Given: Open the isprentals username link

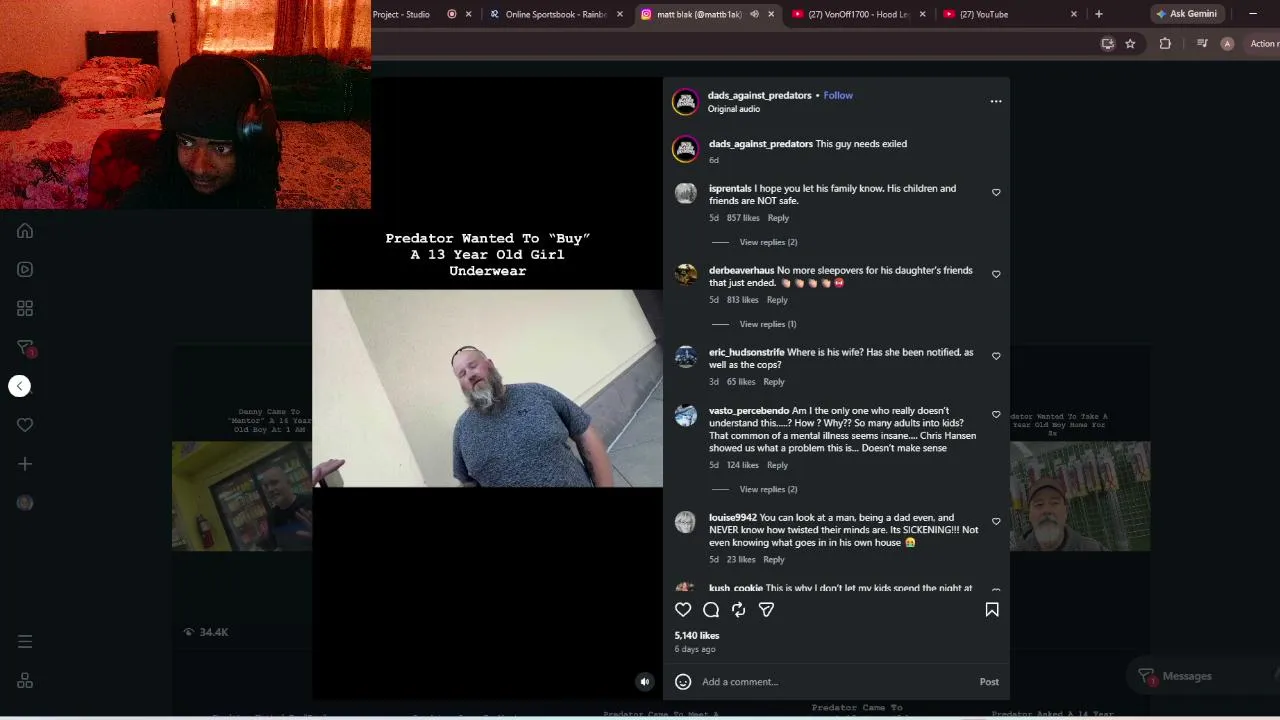Looking at the screenshot, I should [x=730, y=188].
